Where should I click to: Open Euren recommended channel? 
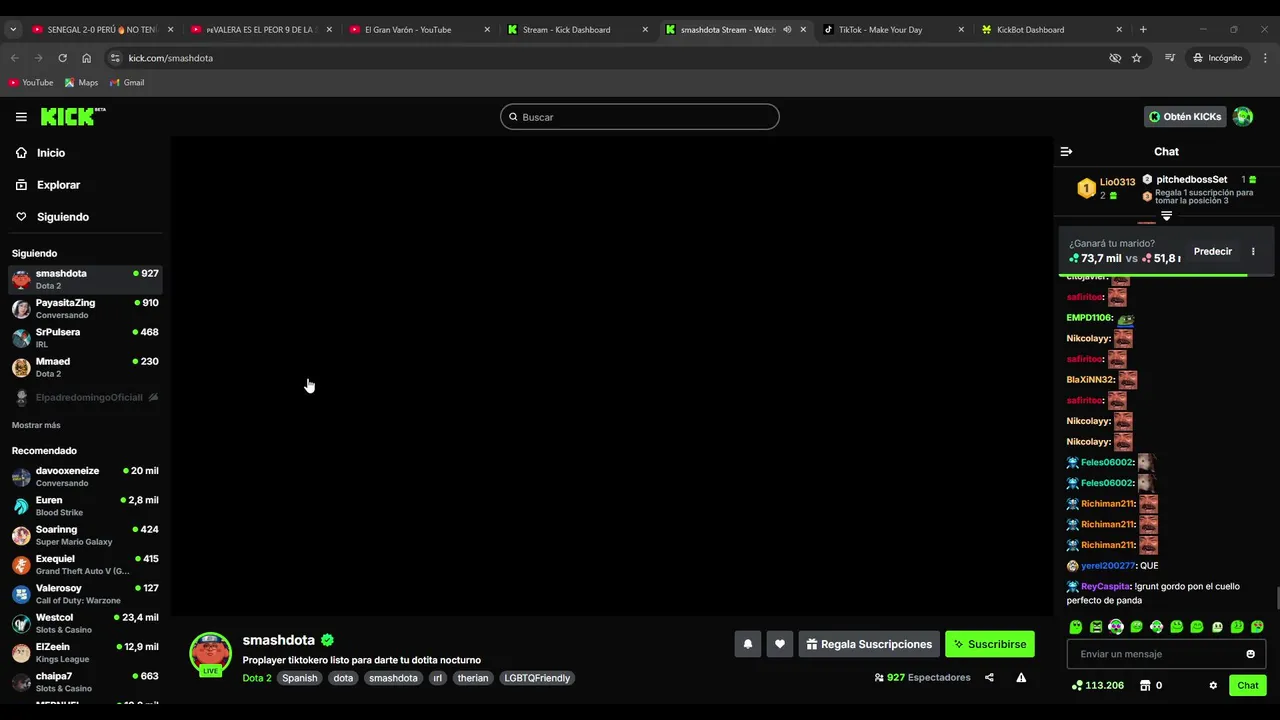(85, 506)
